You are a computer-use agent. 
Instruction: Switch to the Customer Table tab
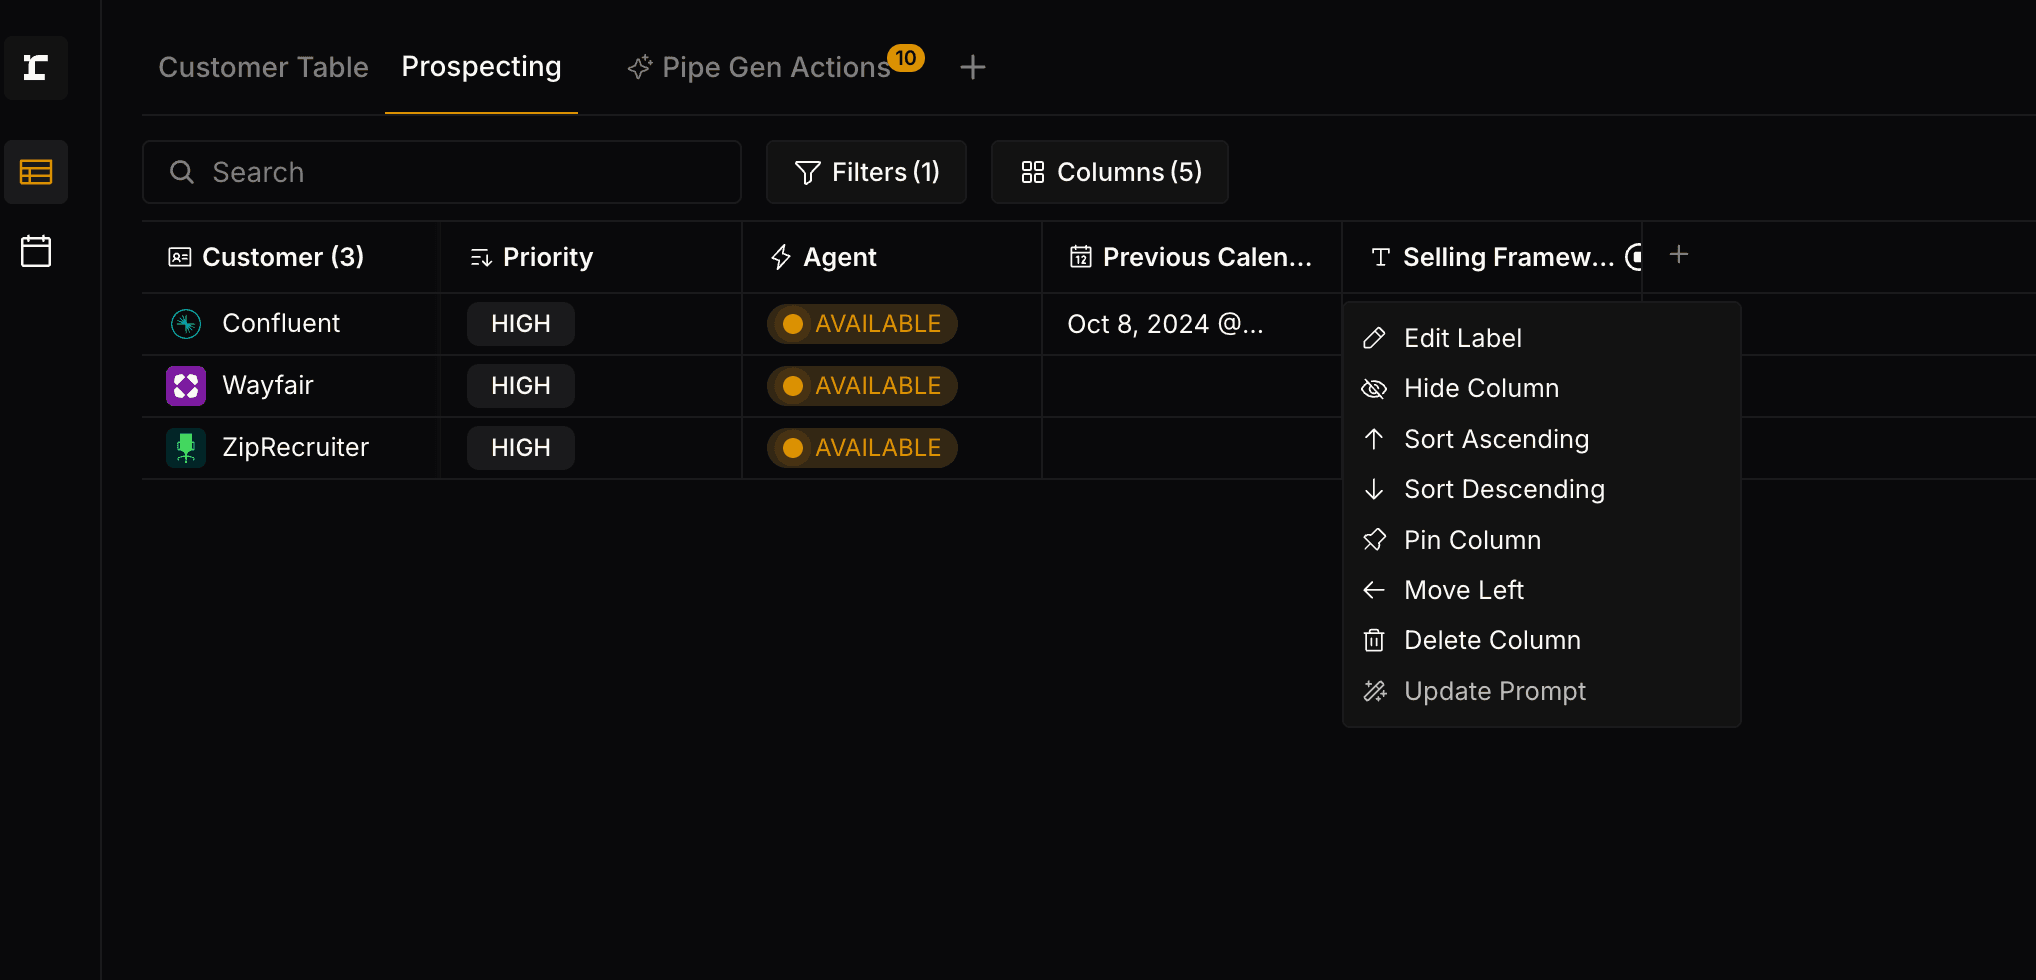click(x=263, y=67)
